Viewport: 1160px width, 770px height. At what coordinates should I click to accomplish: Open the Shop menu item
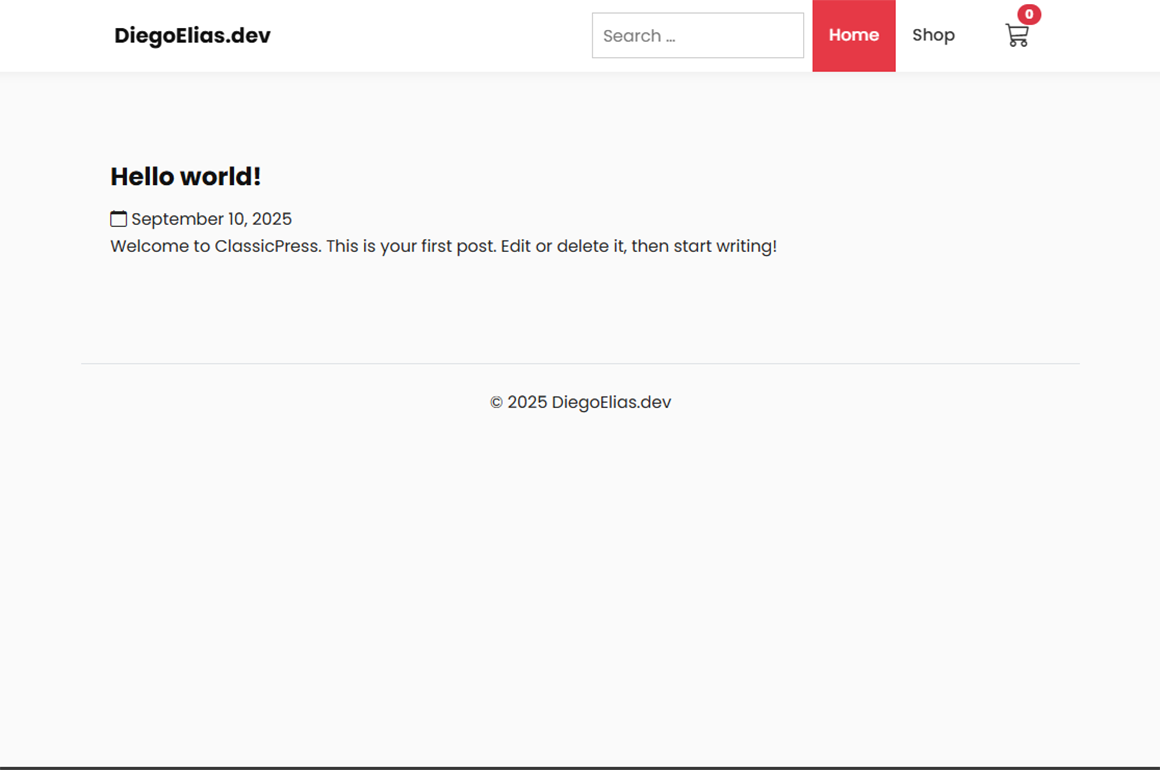[x=933, y=36]
